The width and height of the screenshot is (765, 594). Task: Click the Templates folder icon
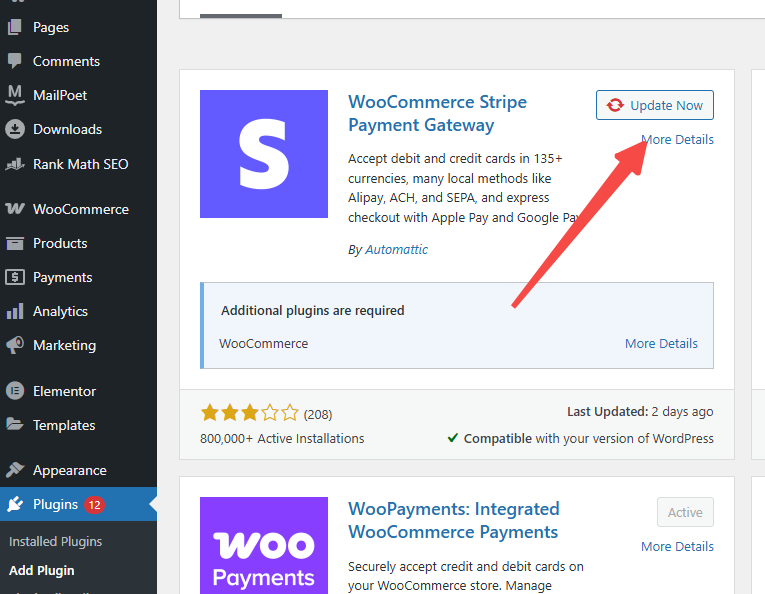15,424
